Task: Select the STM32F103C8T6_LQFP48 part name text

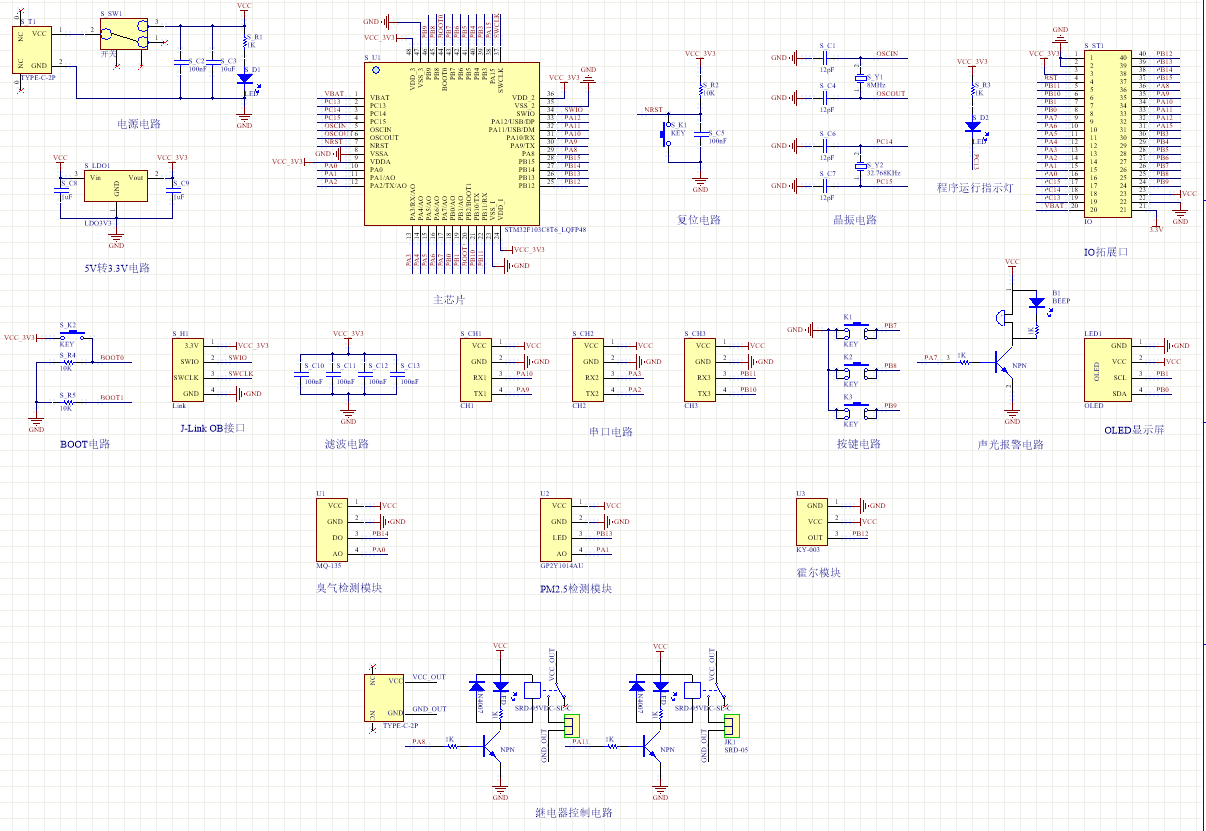Action: [544, 230]
